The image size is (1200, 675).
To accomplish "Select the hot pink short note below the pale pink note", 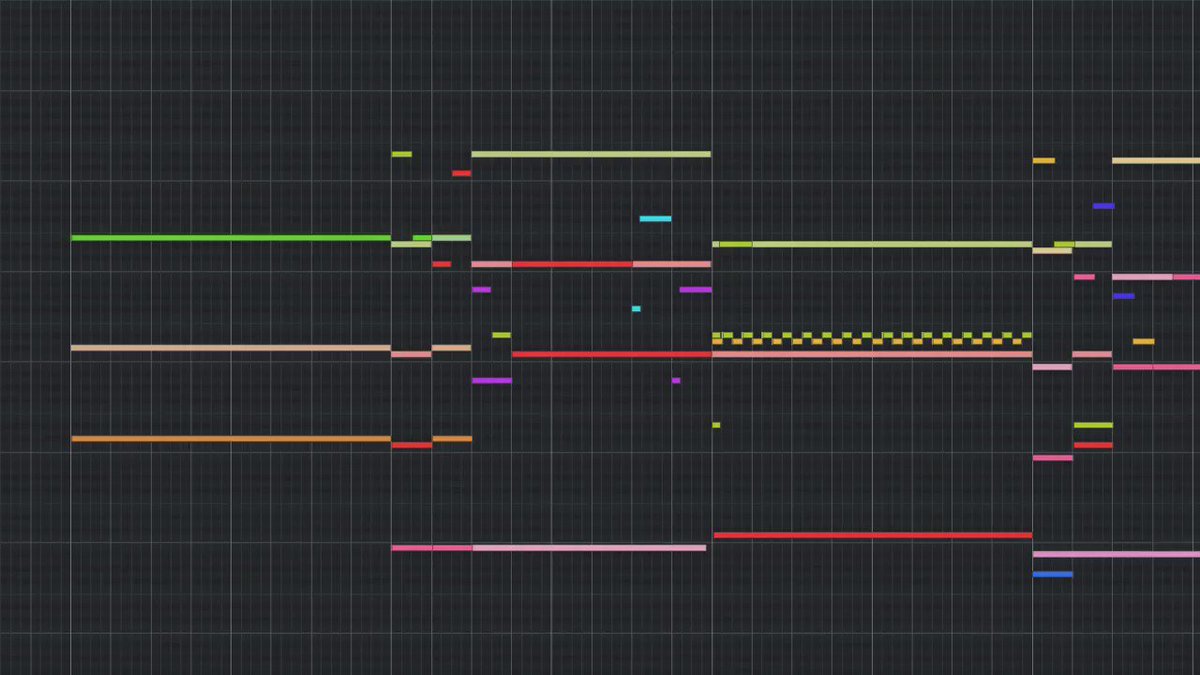I will click(1053, 458).
